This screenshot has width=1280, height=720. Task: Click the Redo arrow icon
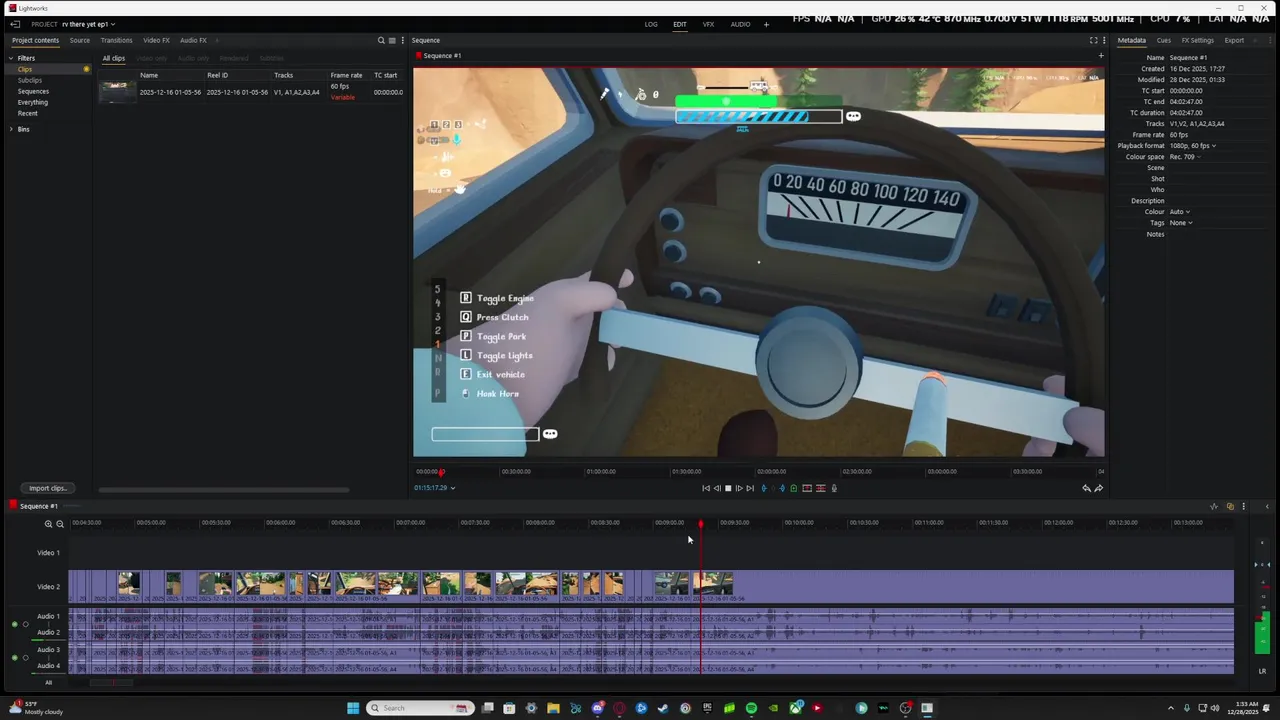coord(1099,488)
